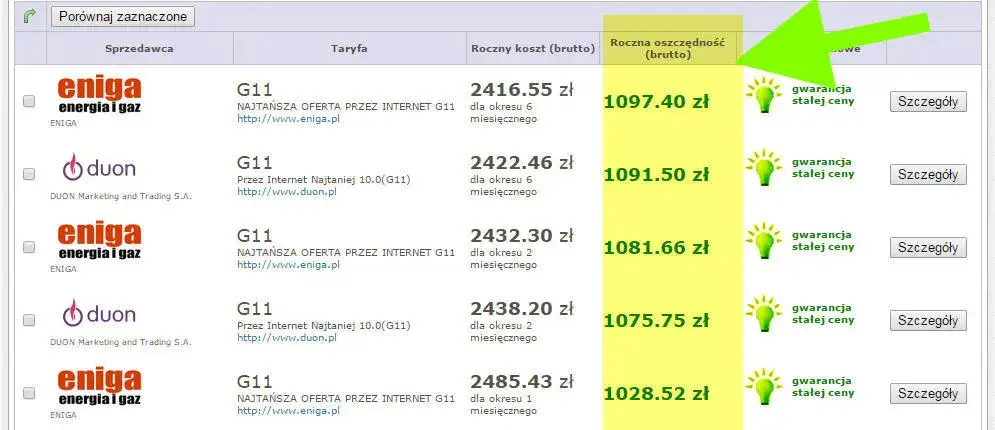The image size is (995, 430).
Task: Click the lightbulb icon in the first row
Action: 765,96
